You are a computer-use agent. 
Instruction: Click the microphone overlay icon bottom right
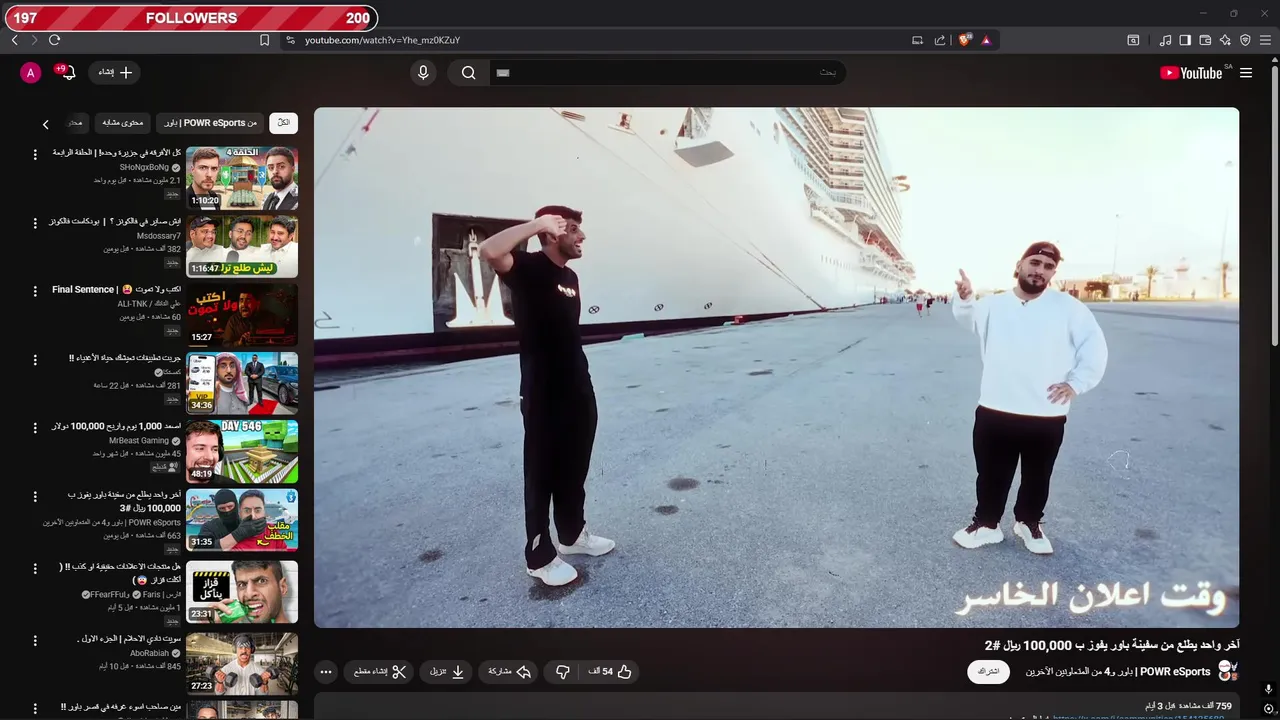tap(1268, 689)
